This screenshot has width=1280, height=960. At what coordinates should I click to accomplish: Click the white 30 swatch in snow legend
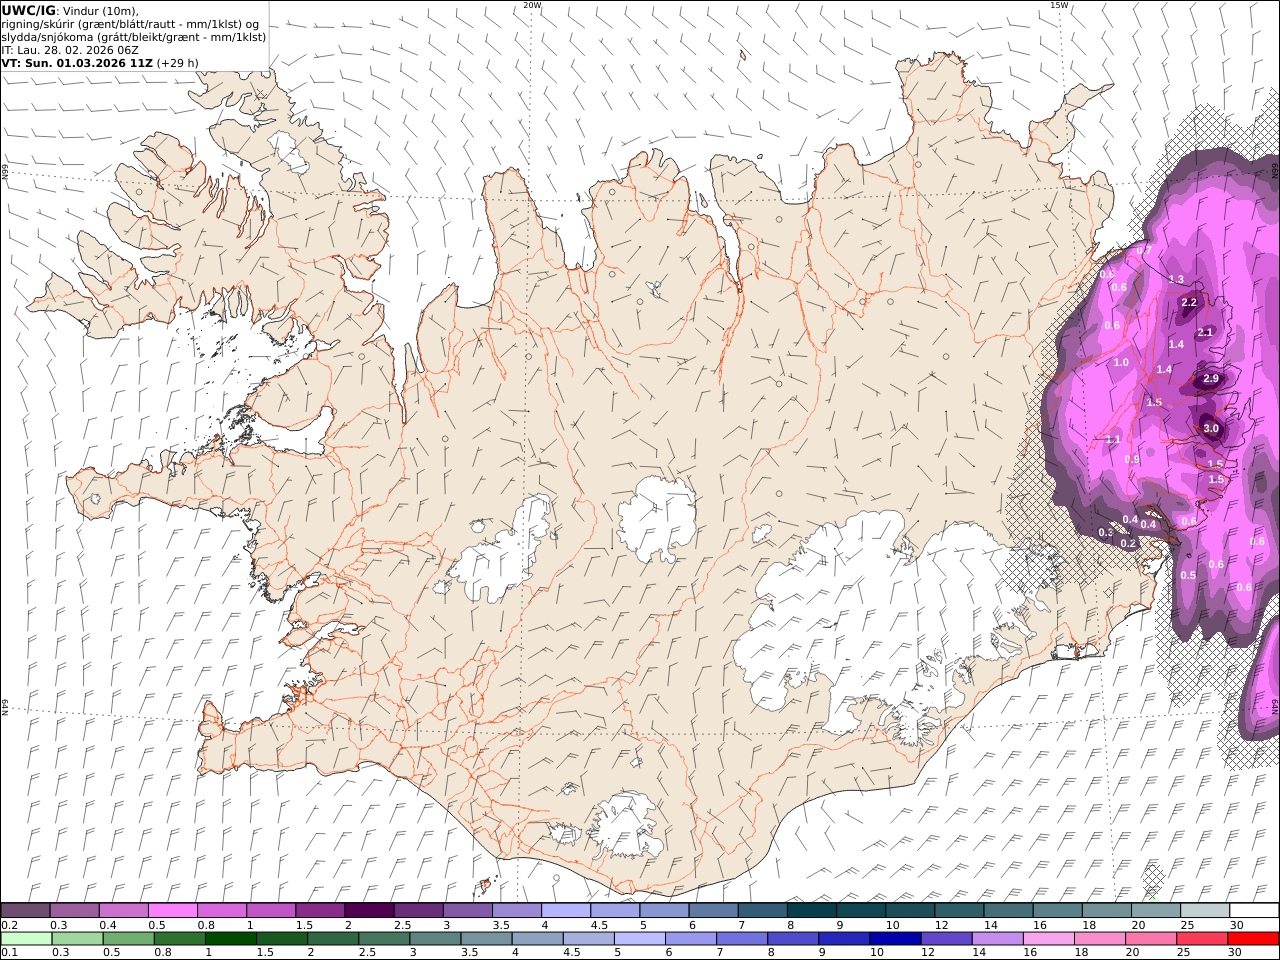(x=1254, y=910)
